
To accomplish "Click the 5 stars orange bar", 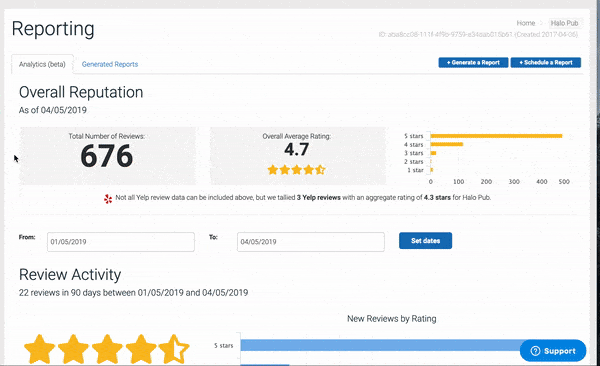I will (496, 136).
